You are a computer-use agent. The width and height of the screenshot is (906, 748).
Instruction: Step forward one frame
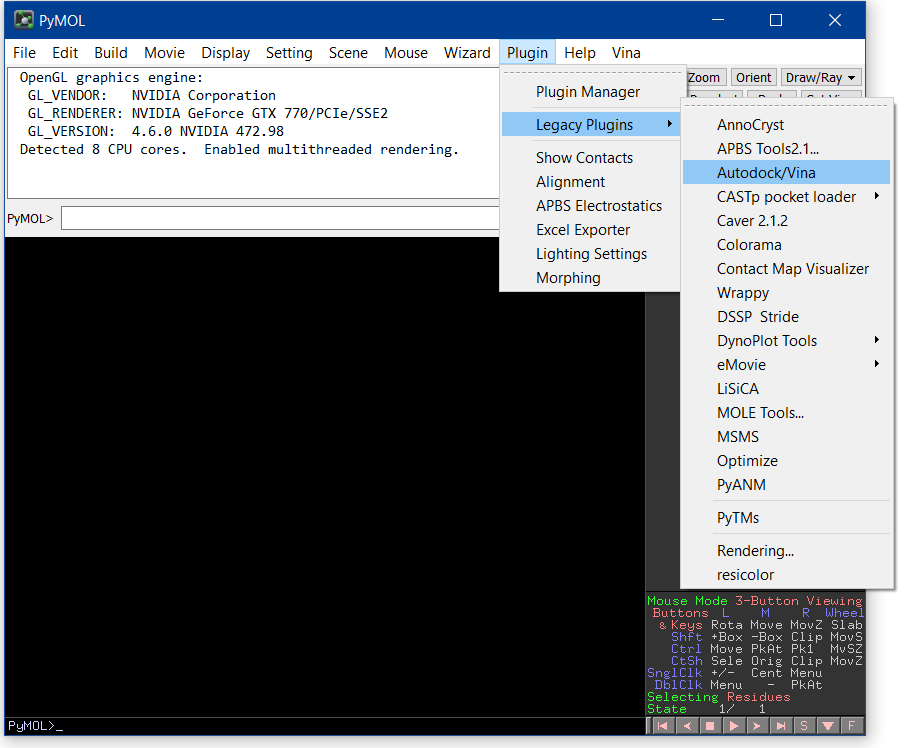pos(758,726)
